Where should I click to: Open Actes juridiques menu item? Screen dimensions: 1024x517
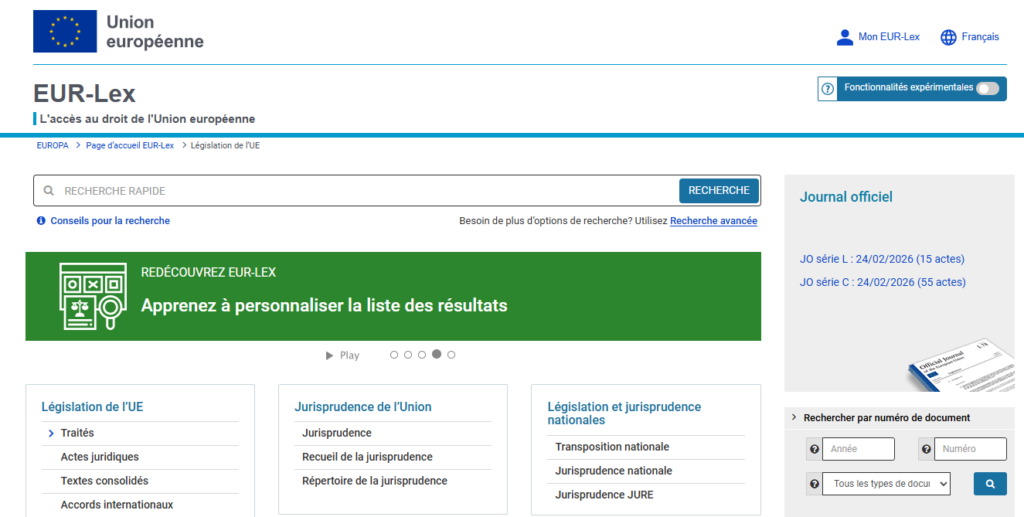coord(100,457)
